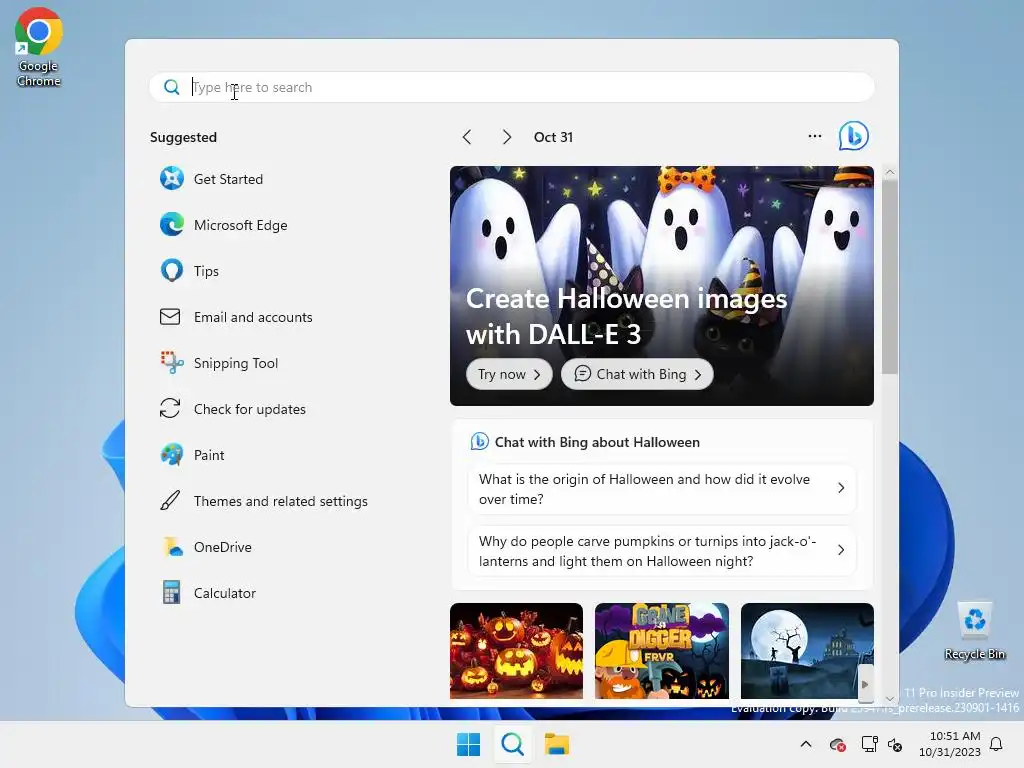This screenshot has width=1024, height=768.
Task: Open the Paint app icon
Action: point(172,455)
